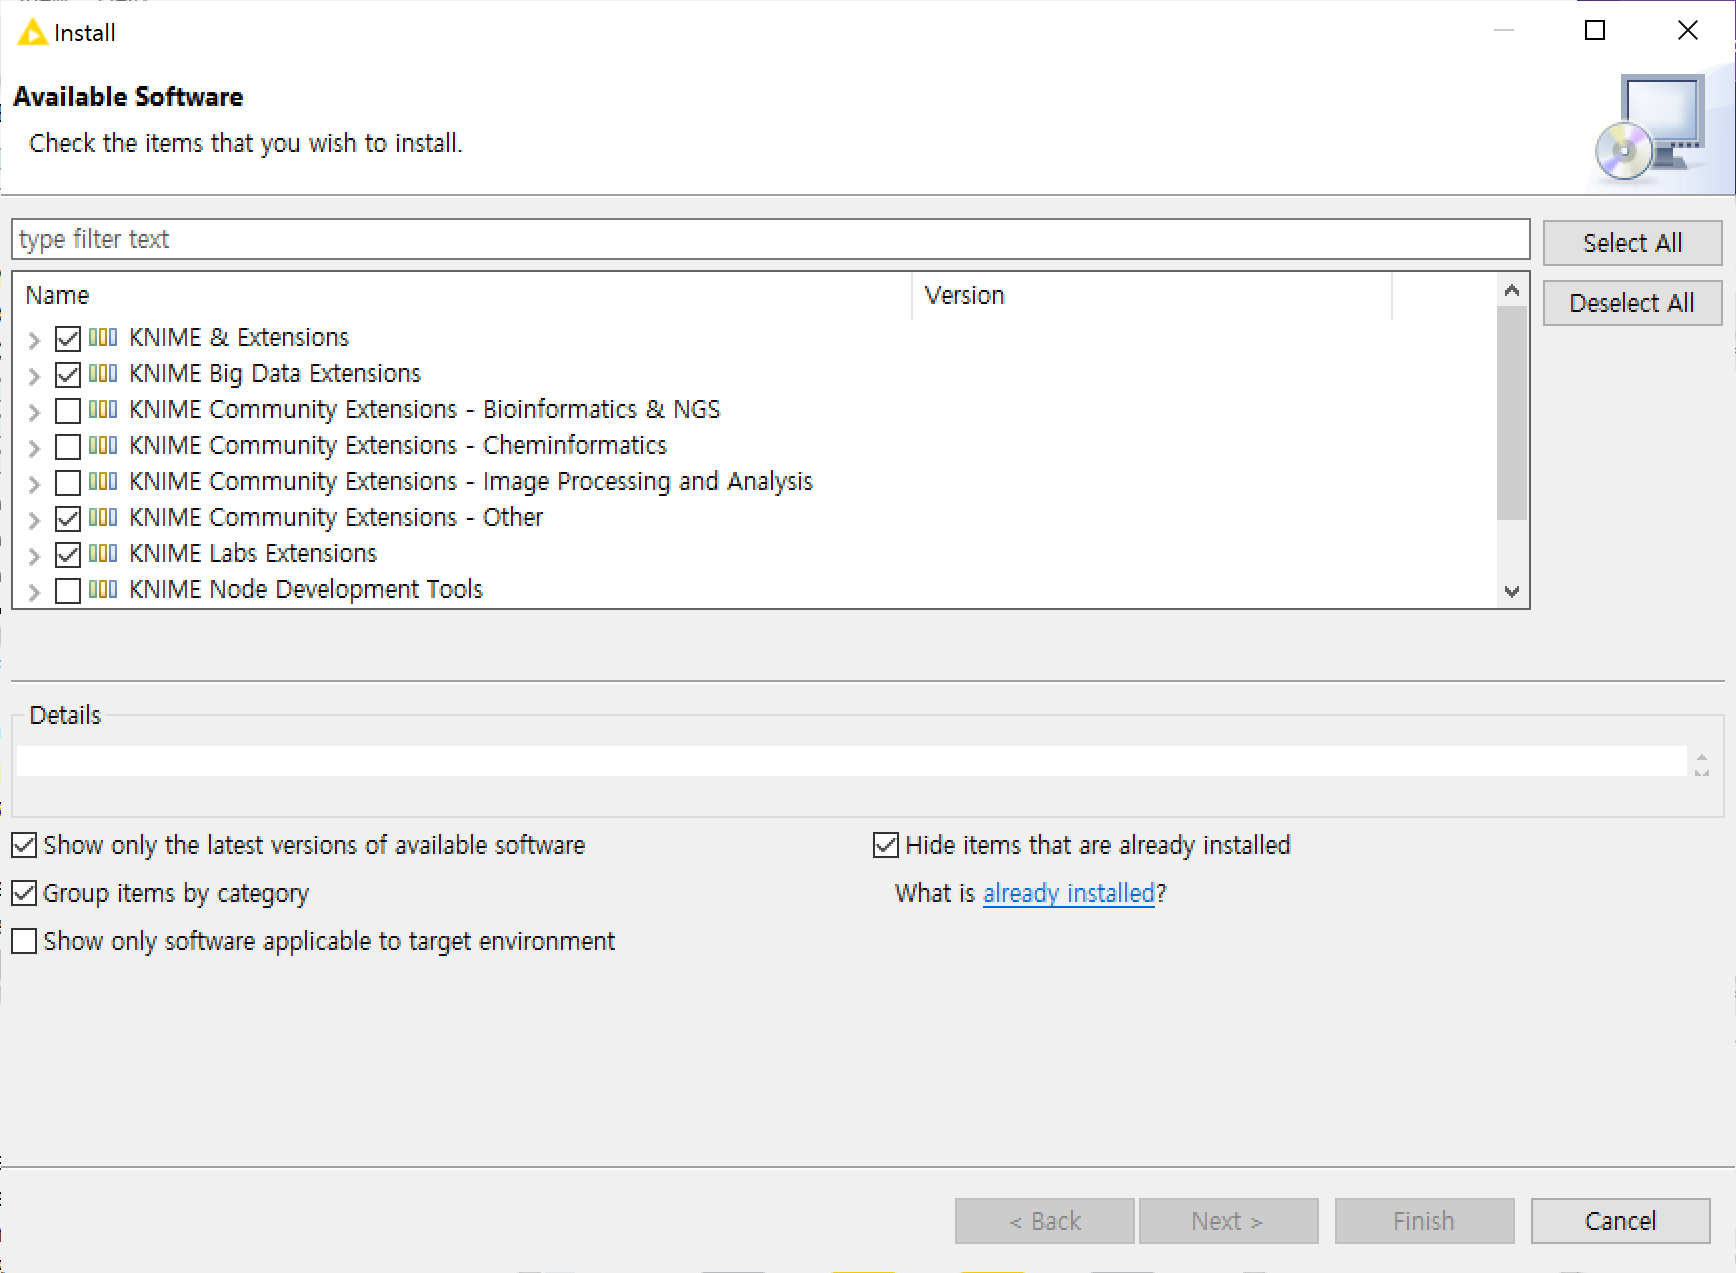Select KNIME Community Extensions - Other row text

pyautogui.click(x=336, y=517)
